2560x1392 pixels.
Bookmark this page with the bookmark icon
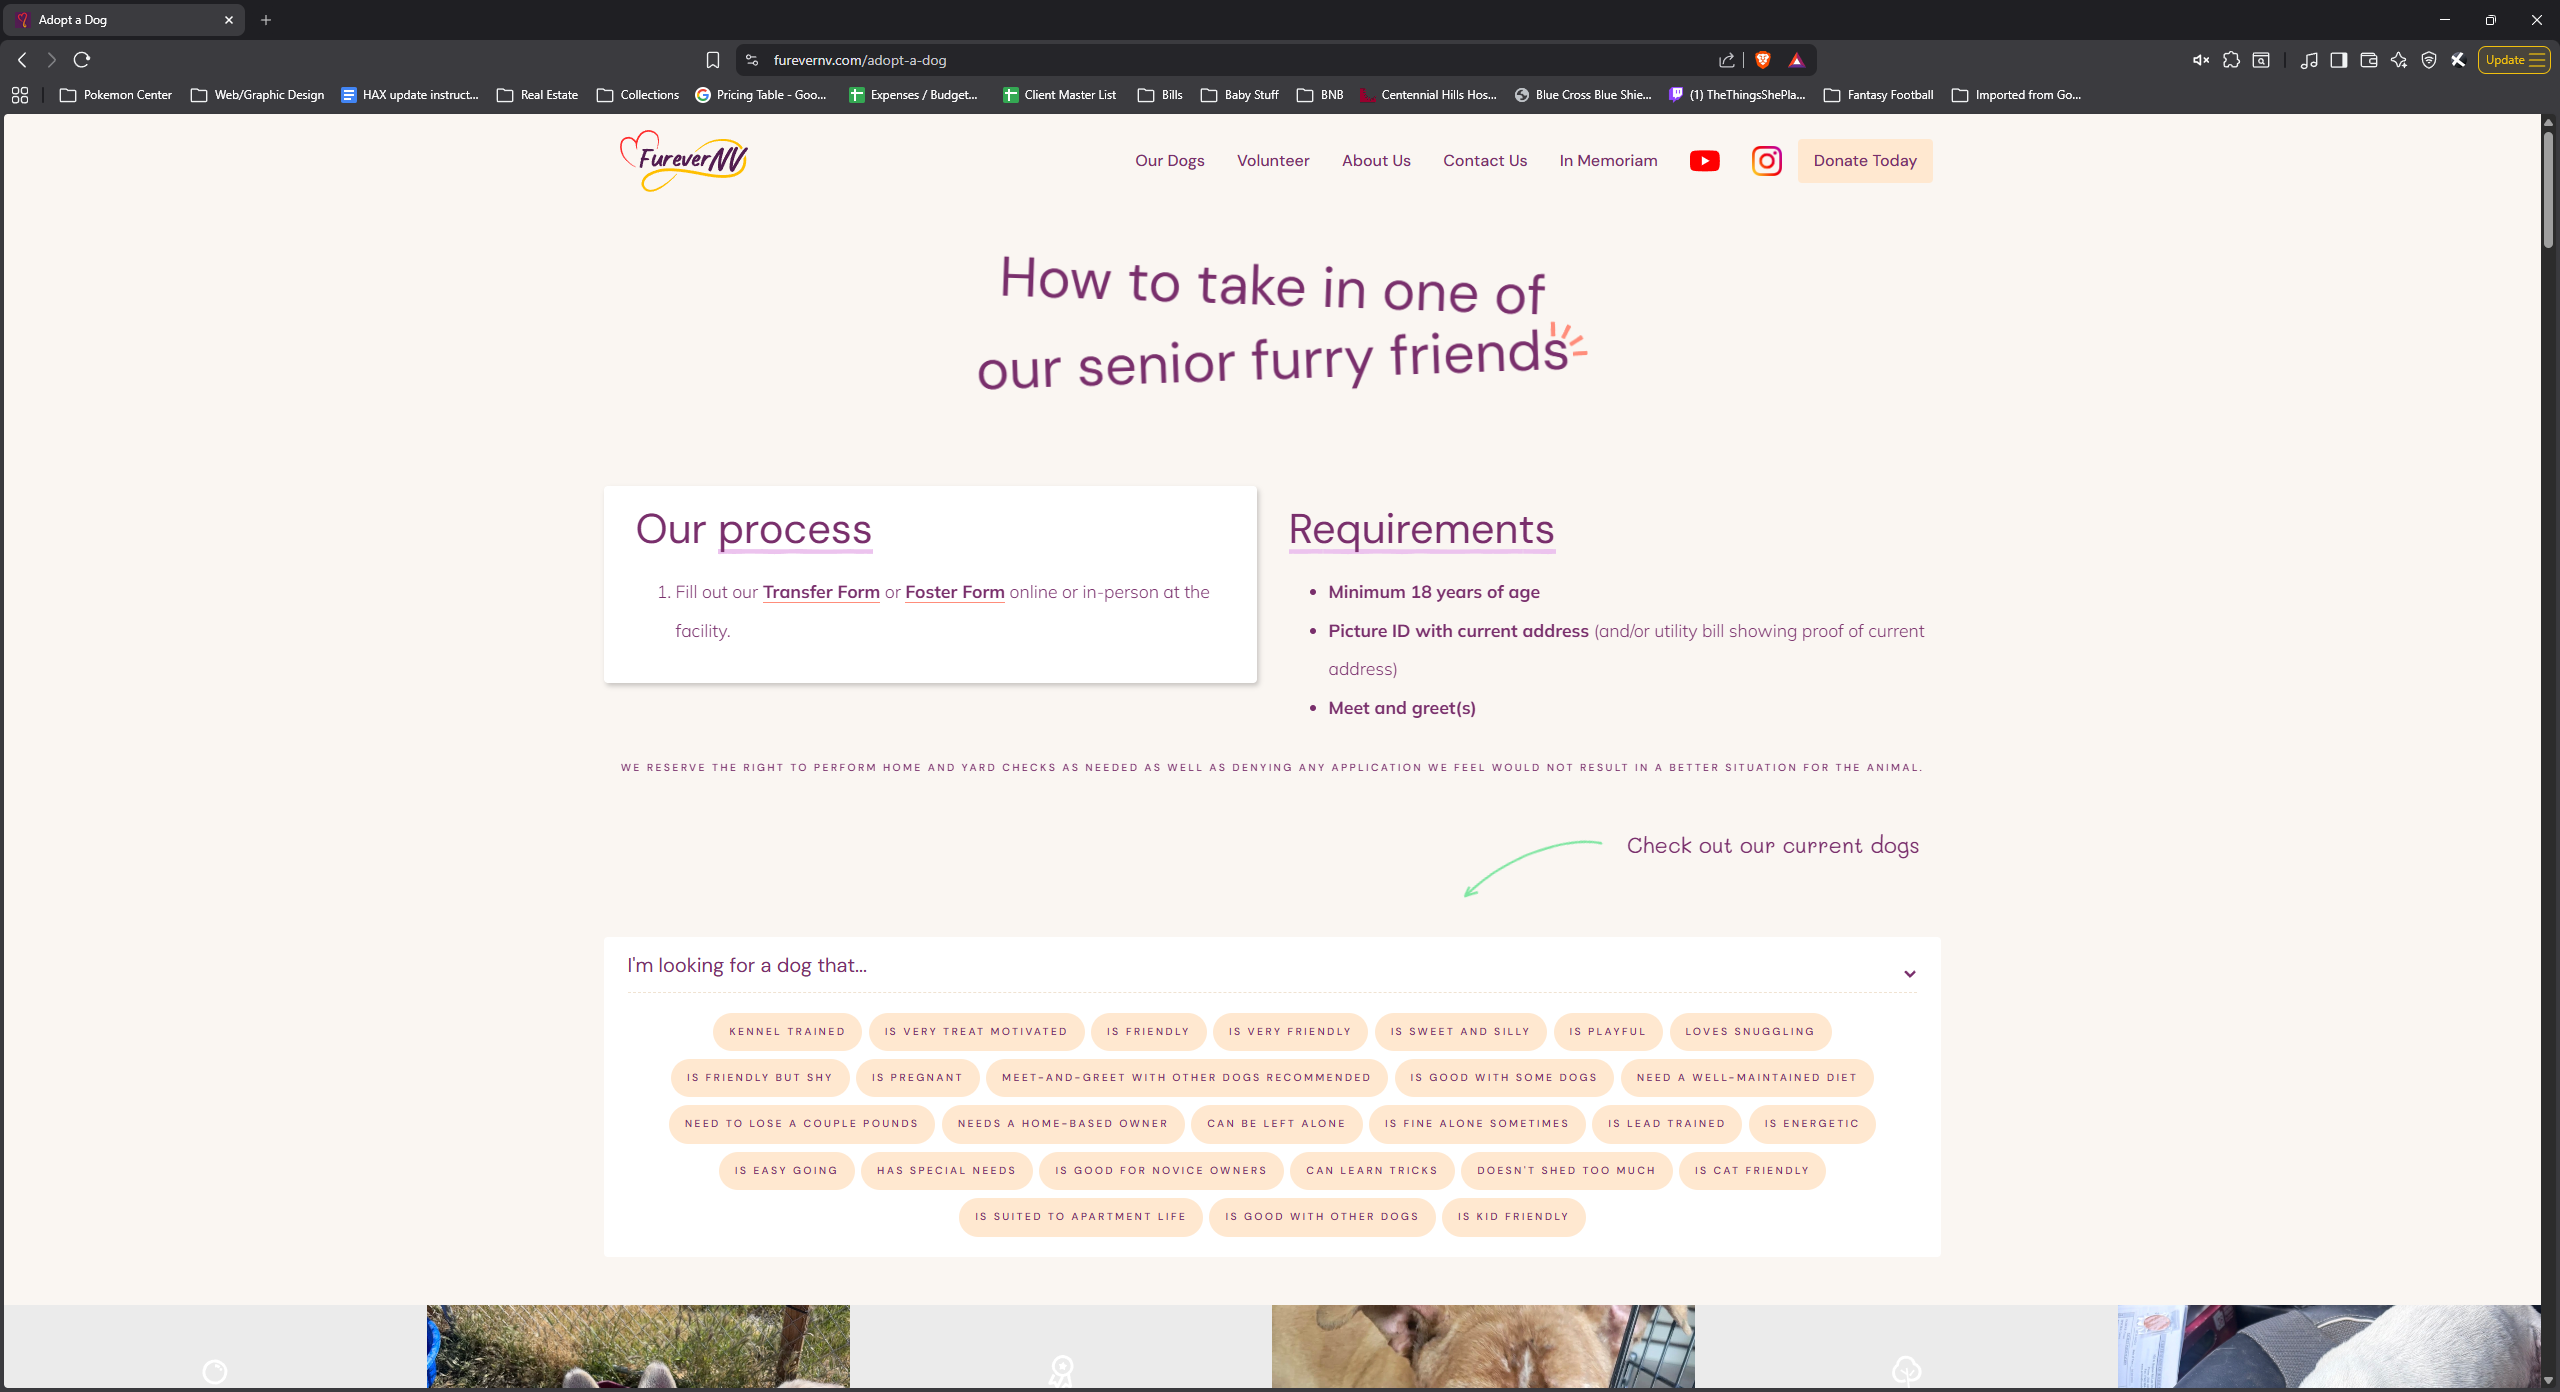[712, 60]
